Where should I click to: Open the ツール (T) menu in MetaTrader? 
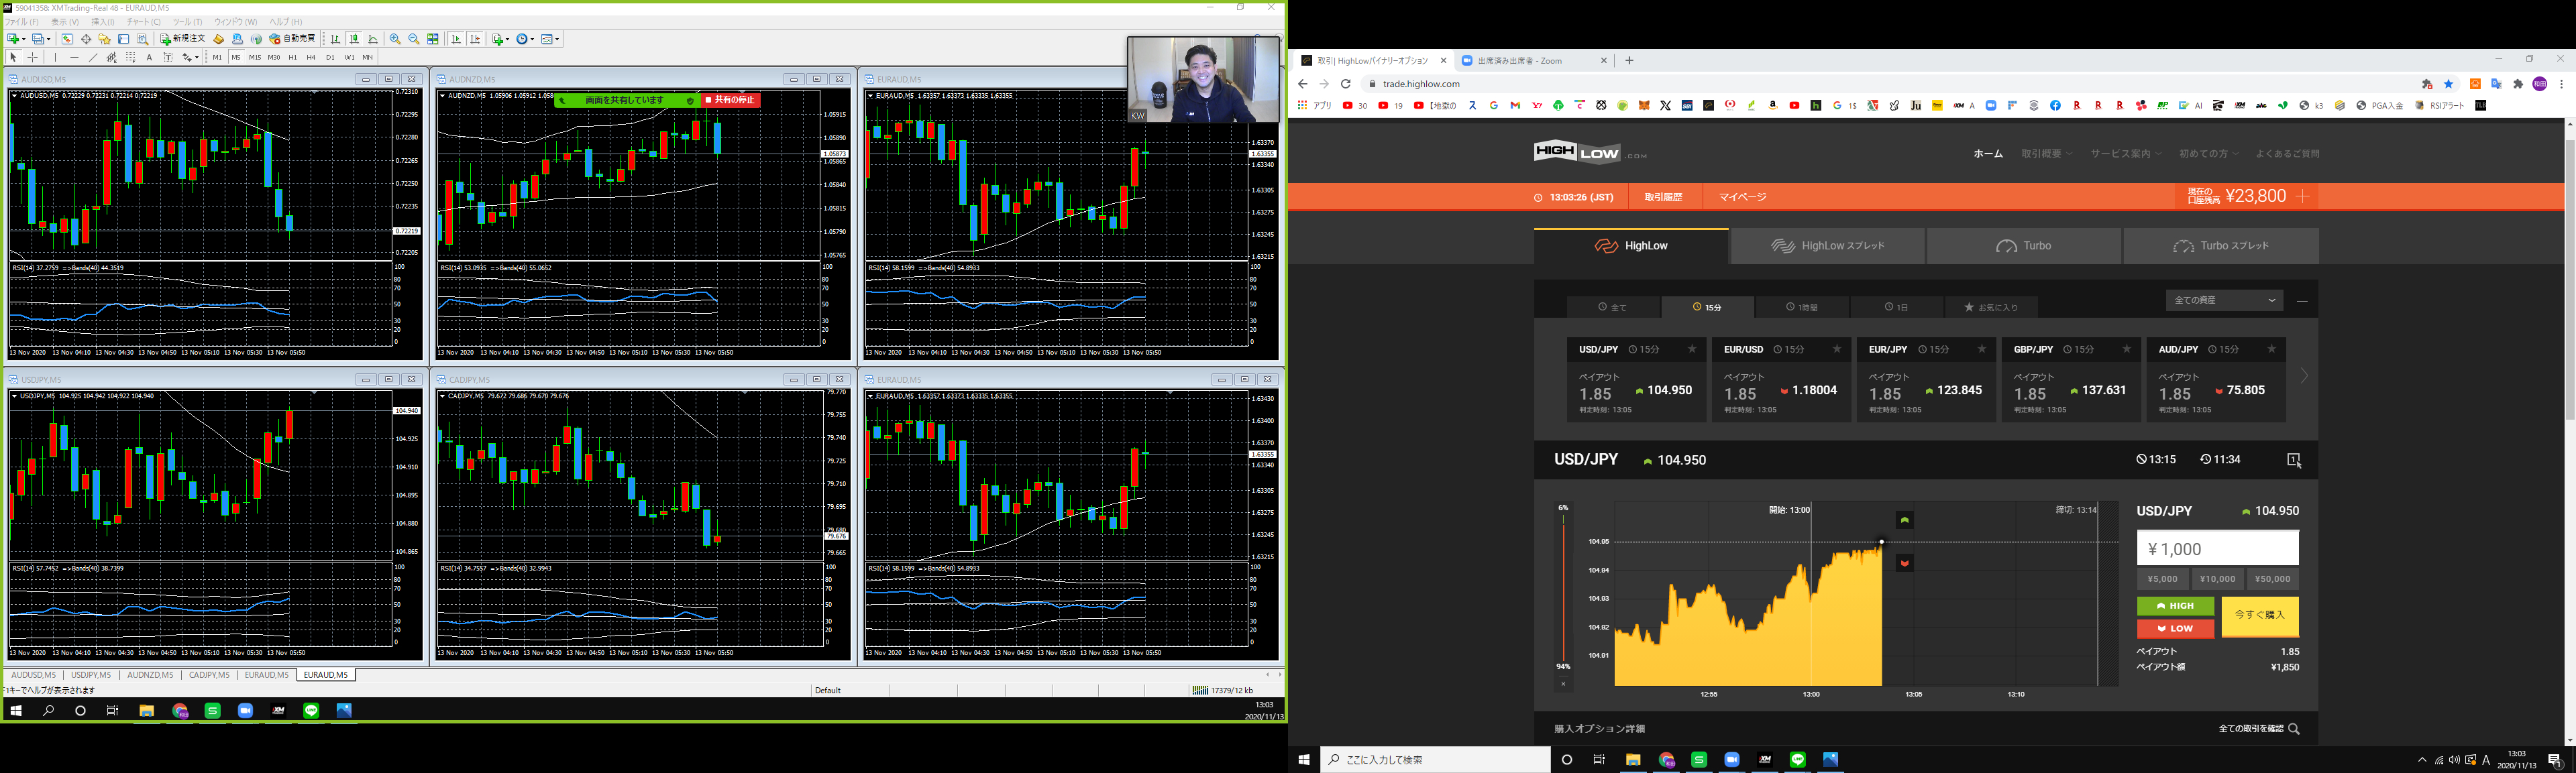187,22
